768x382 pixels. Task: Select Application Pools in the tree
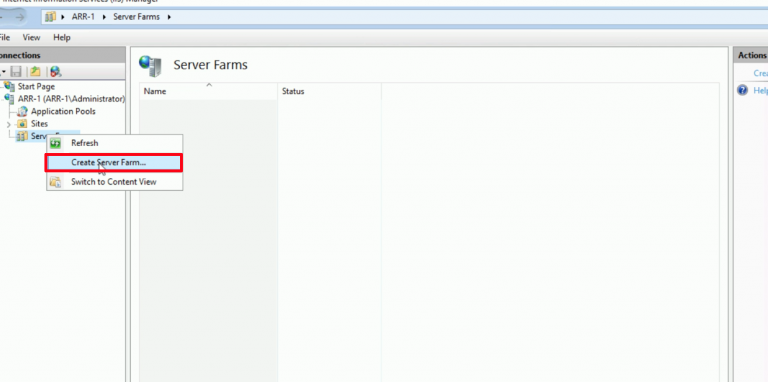click(63, 112)
